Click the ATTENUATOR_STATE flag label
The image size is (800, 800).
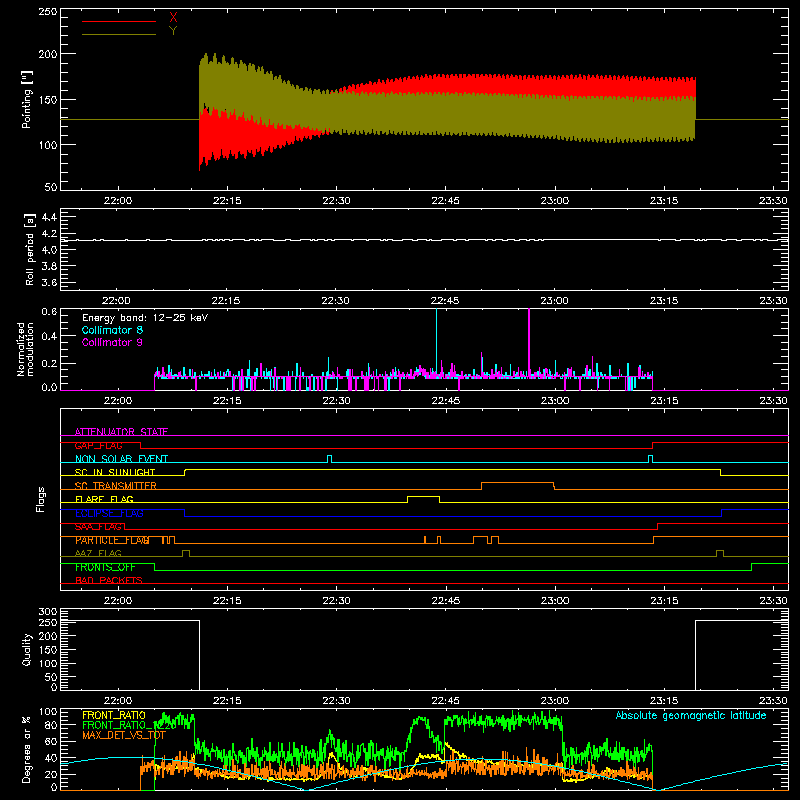click(x=121, y=432)
